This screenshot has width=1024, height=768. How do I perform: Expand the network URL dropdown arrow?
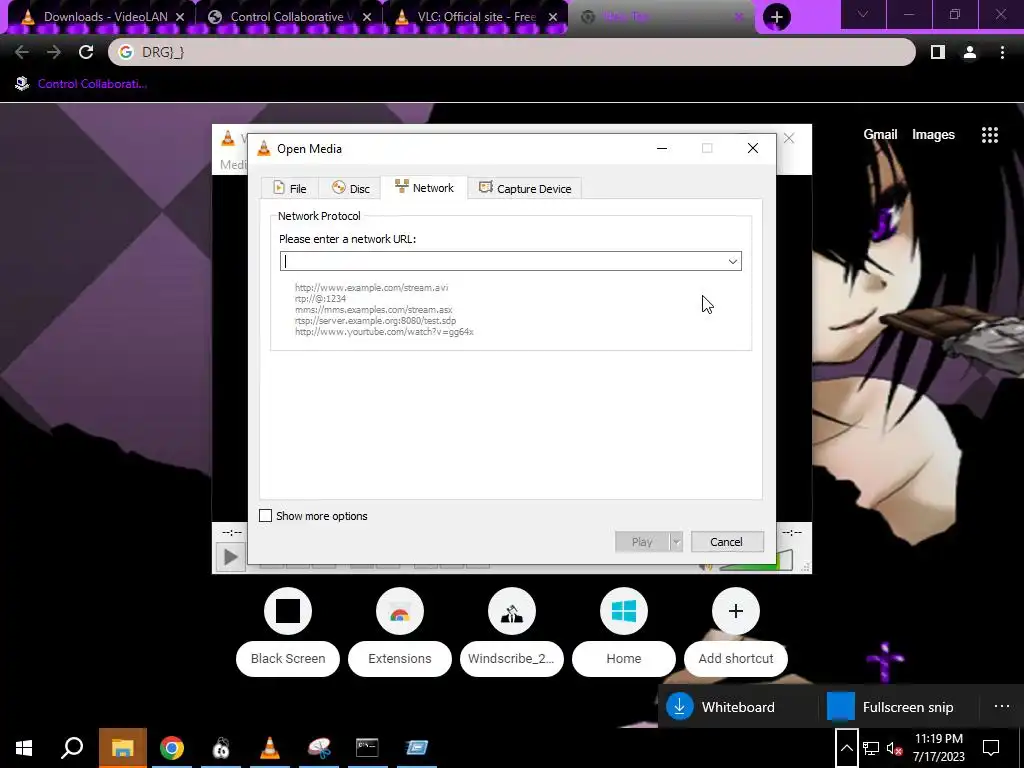coord(733,261)
